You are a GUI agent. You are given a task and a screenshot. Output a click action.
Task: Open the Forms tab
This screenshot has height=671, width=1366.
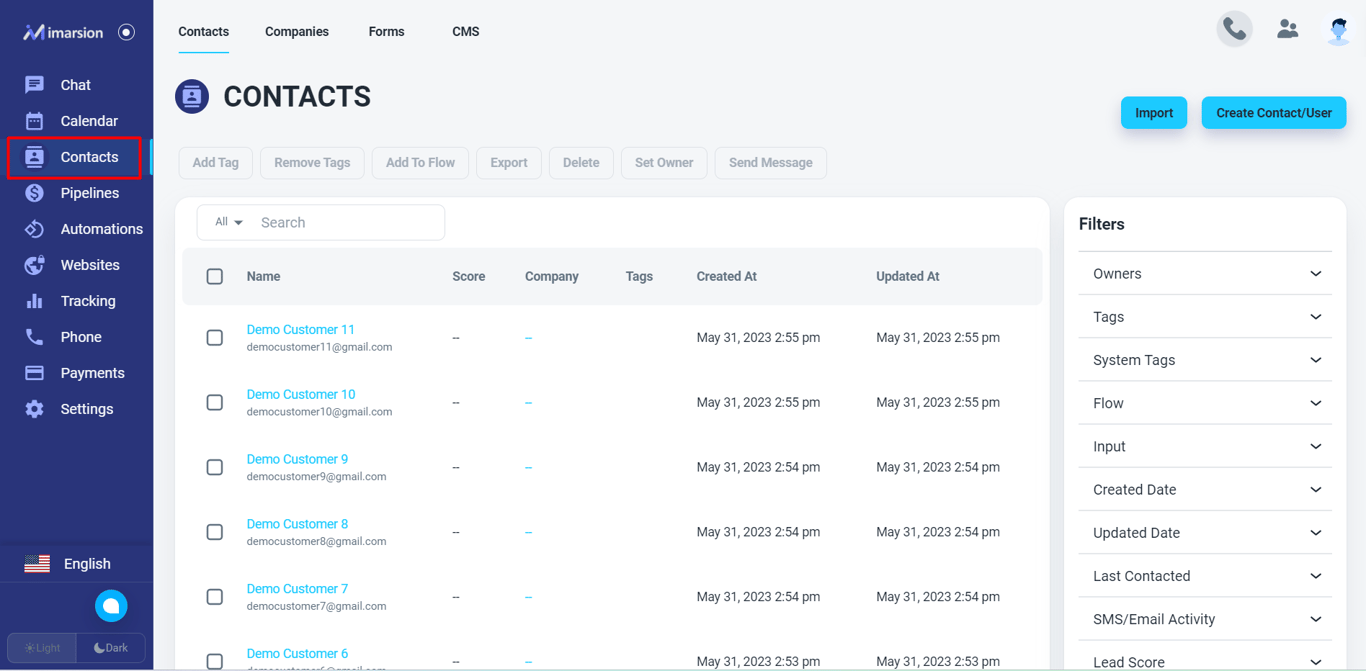[x=386, y=32]
